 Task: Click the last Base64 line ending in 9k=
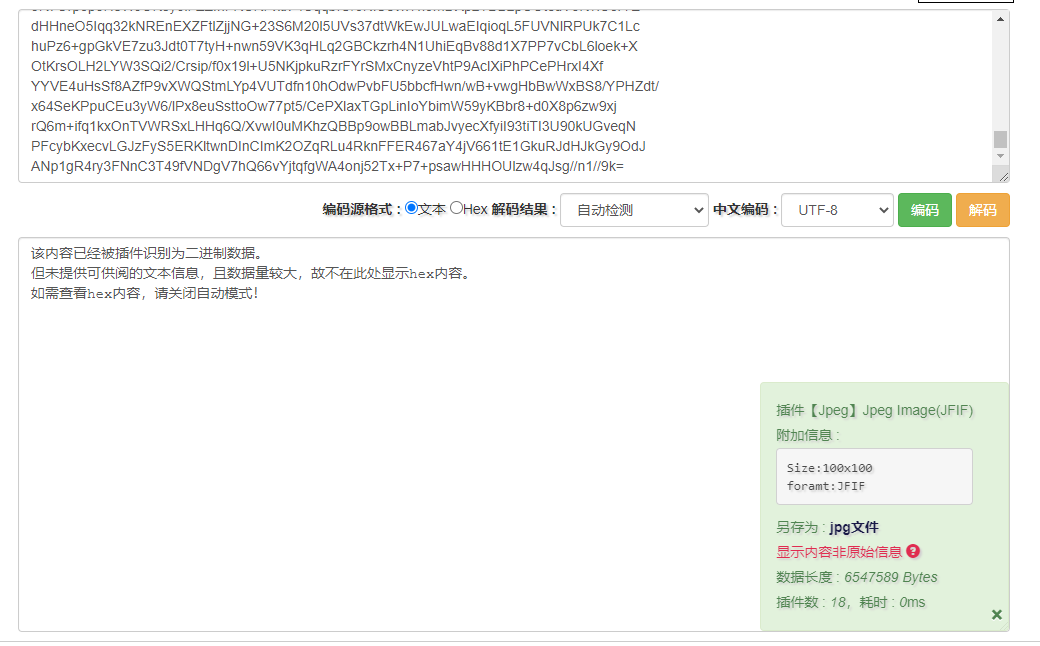coord(327,166)
